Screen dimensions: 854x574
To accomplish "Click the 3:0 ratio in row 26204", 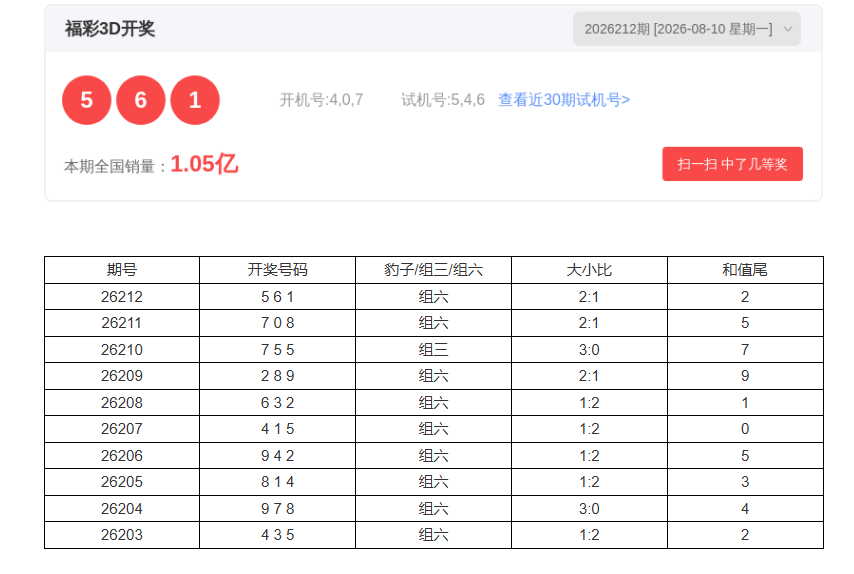I will point(589,509).
